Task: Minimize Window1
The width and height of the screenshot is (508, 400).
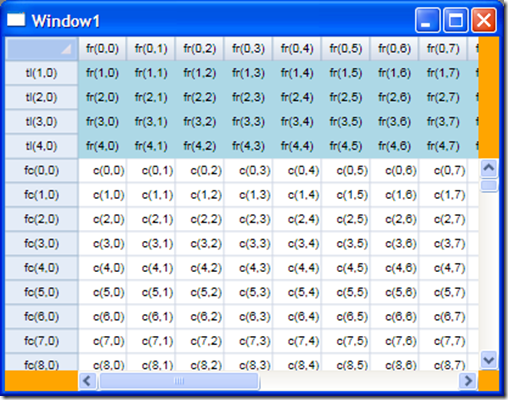Action: point(427,20)
